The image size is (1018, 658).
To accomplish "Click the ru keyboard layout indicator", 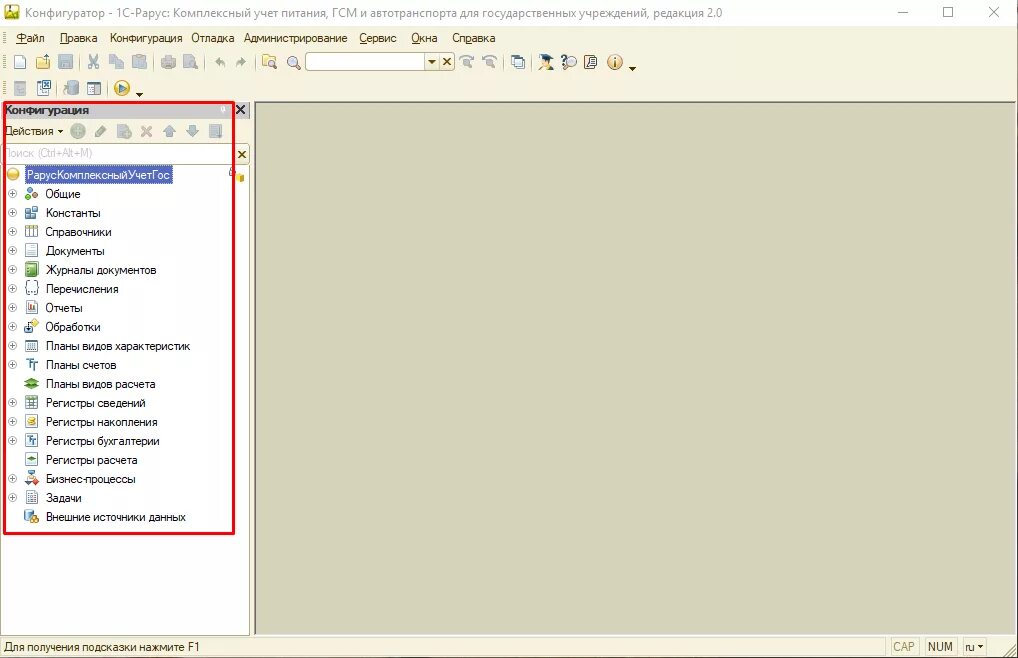I will point(974,647).
